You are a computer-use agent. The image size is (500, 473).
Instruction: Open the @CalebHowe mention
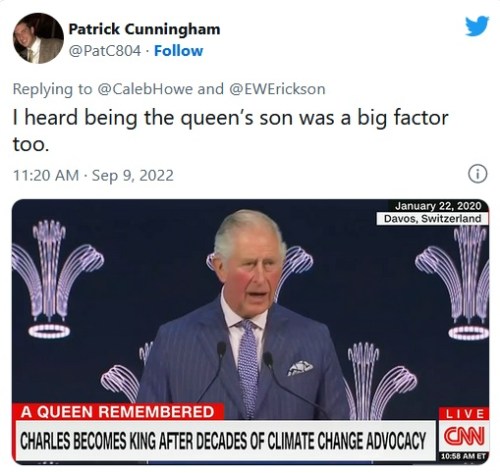pos(145,89)
